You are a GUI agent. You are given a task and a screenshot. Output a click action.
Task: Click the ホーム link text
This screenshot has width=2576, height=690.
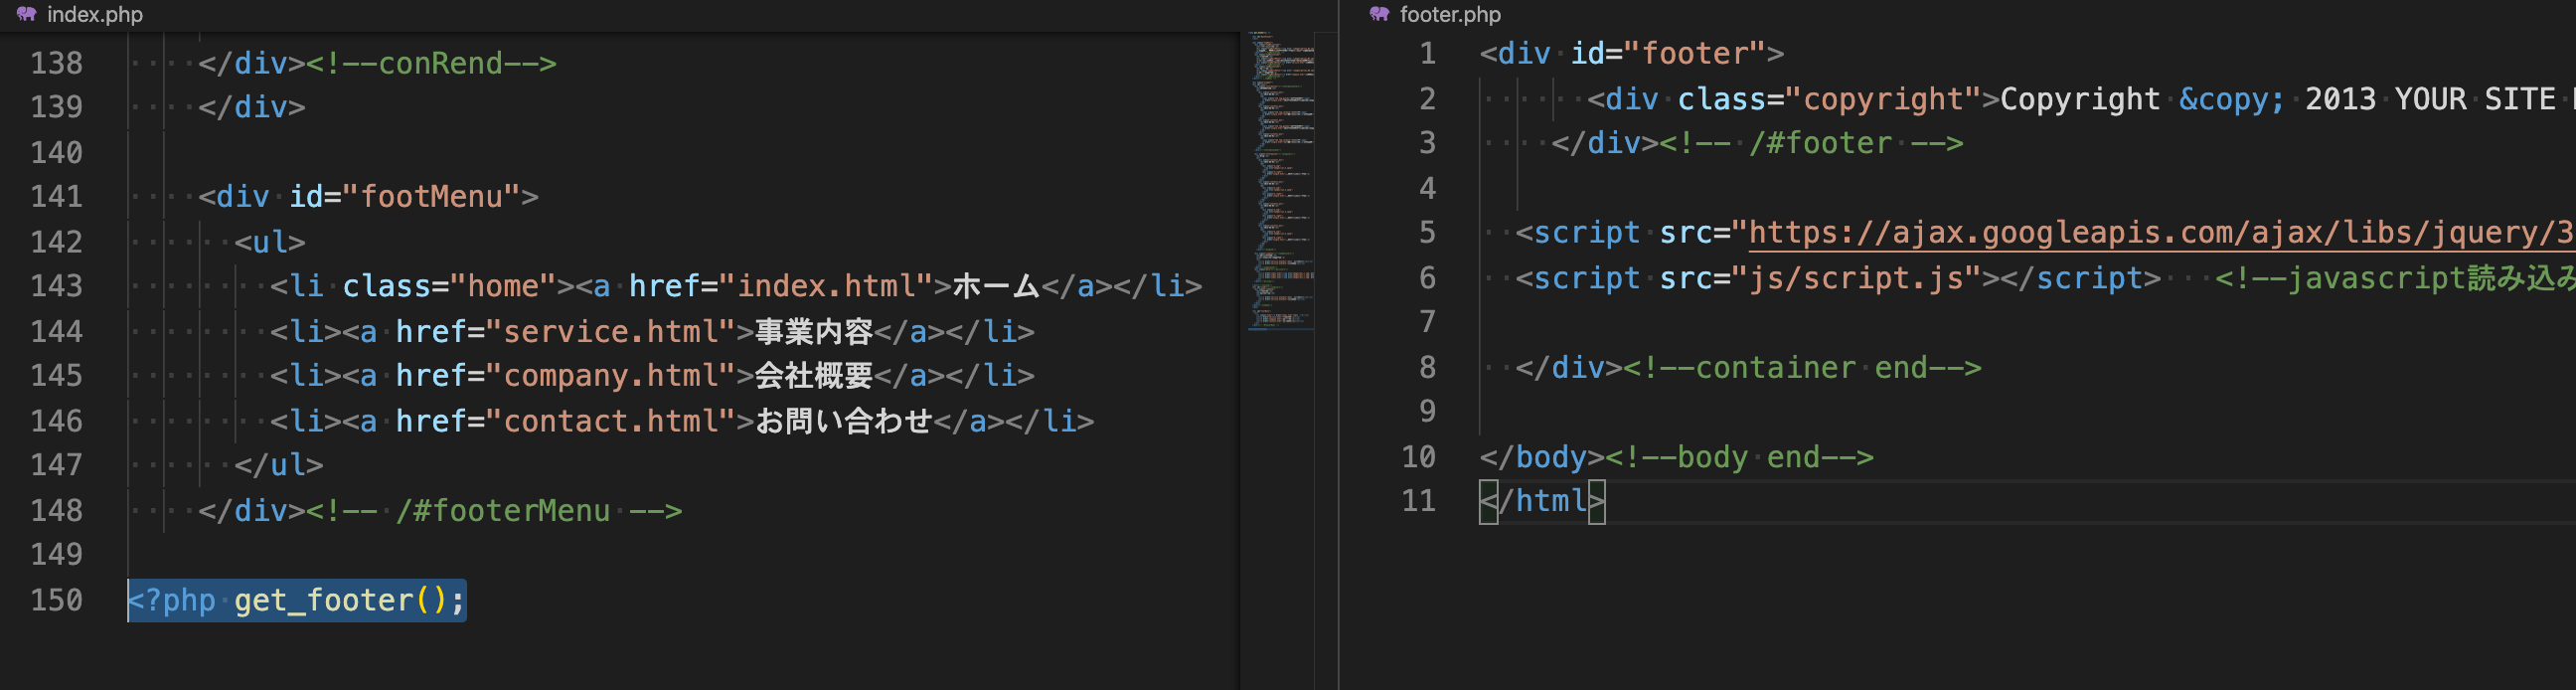[996, 286]
